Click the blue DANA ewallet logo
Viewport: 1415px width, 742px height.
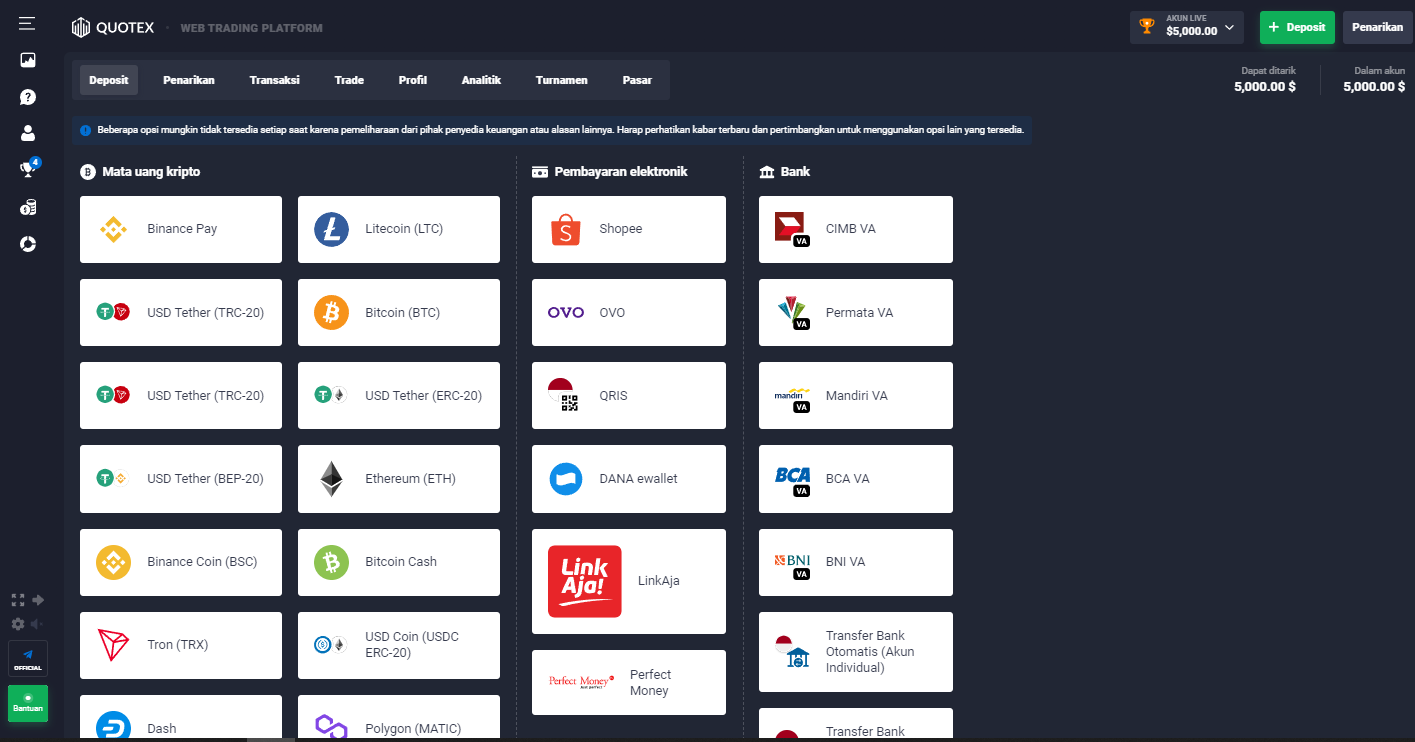[x=566, y=479]
